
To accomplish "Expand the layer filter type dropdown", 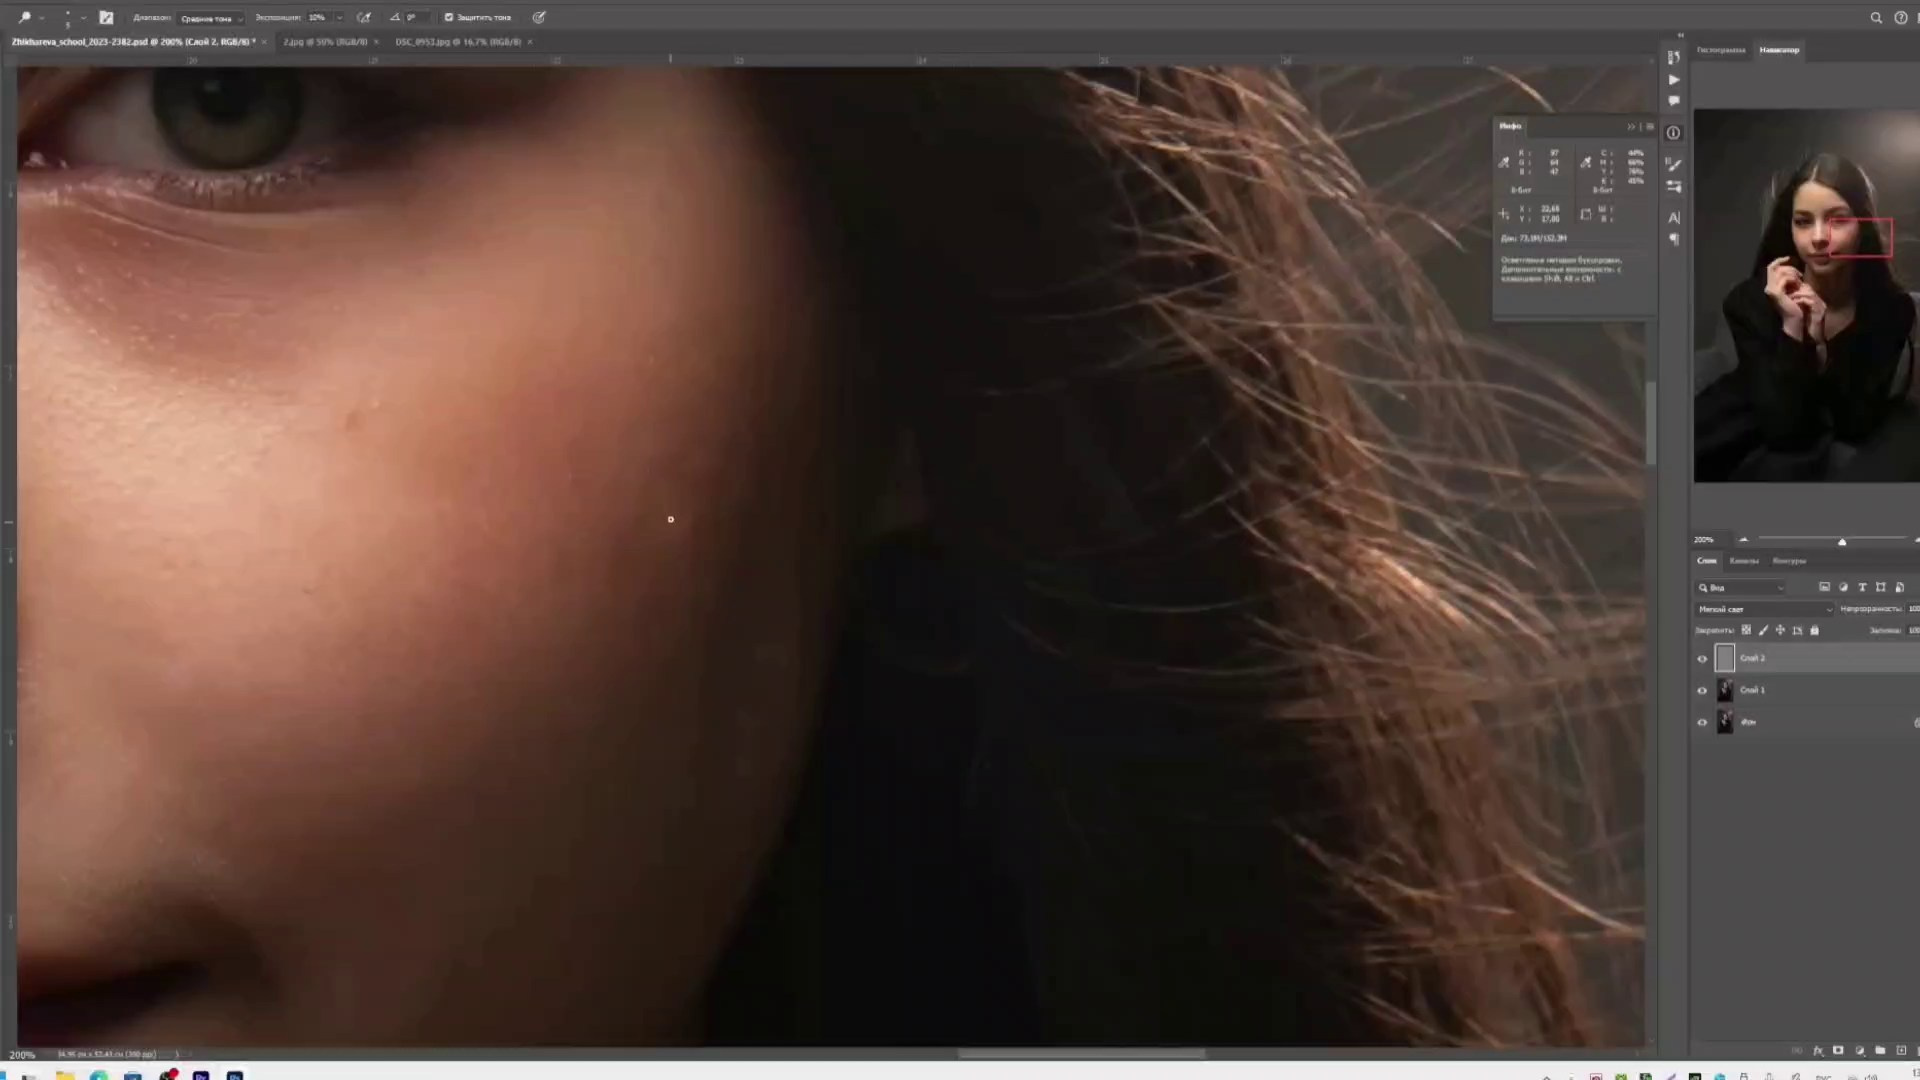I will 1741,588.
